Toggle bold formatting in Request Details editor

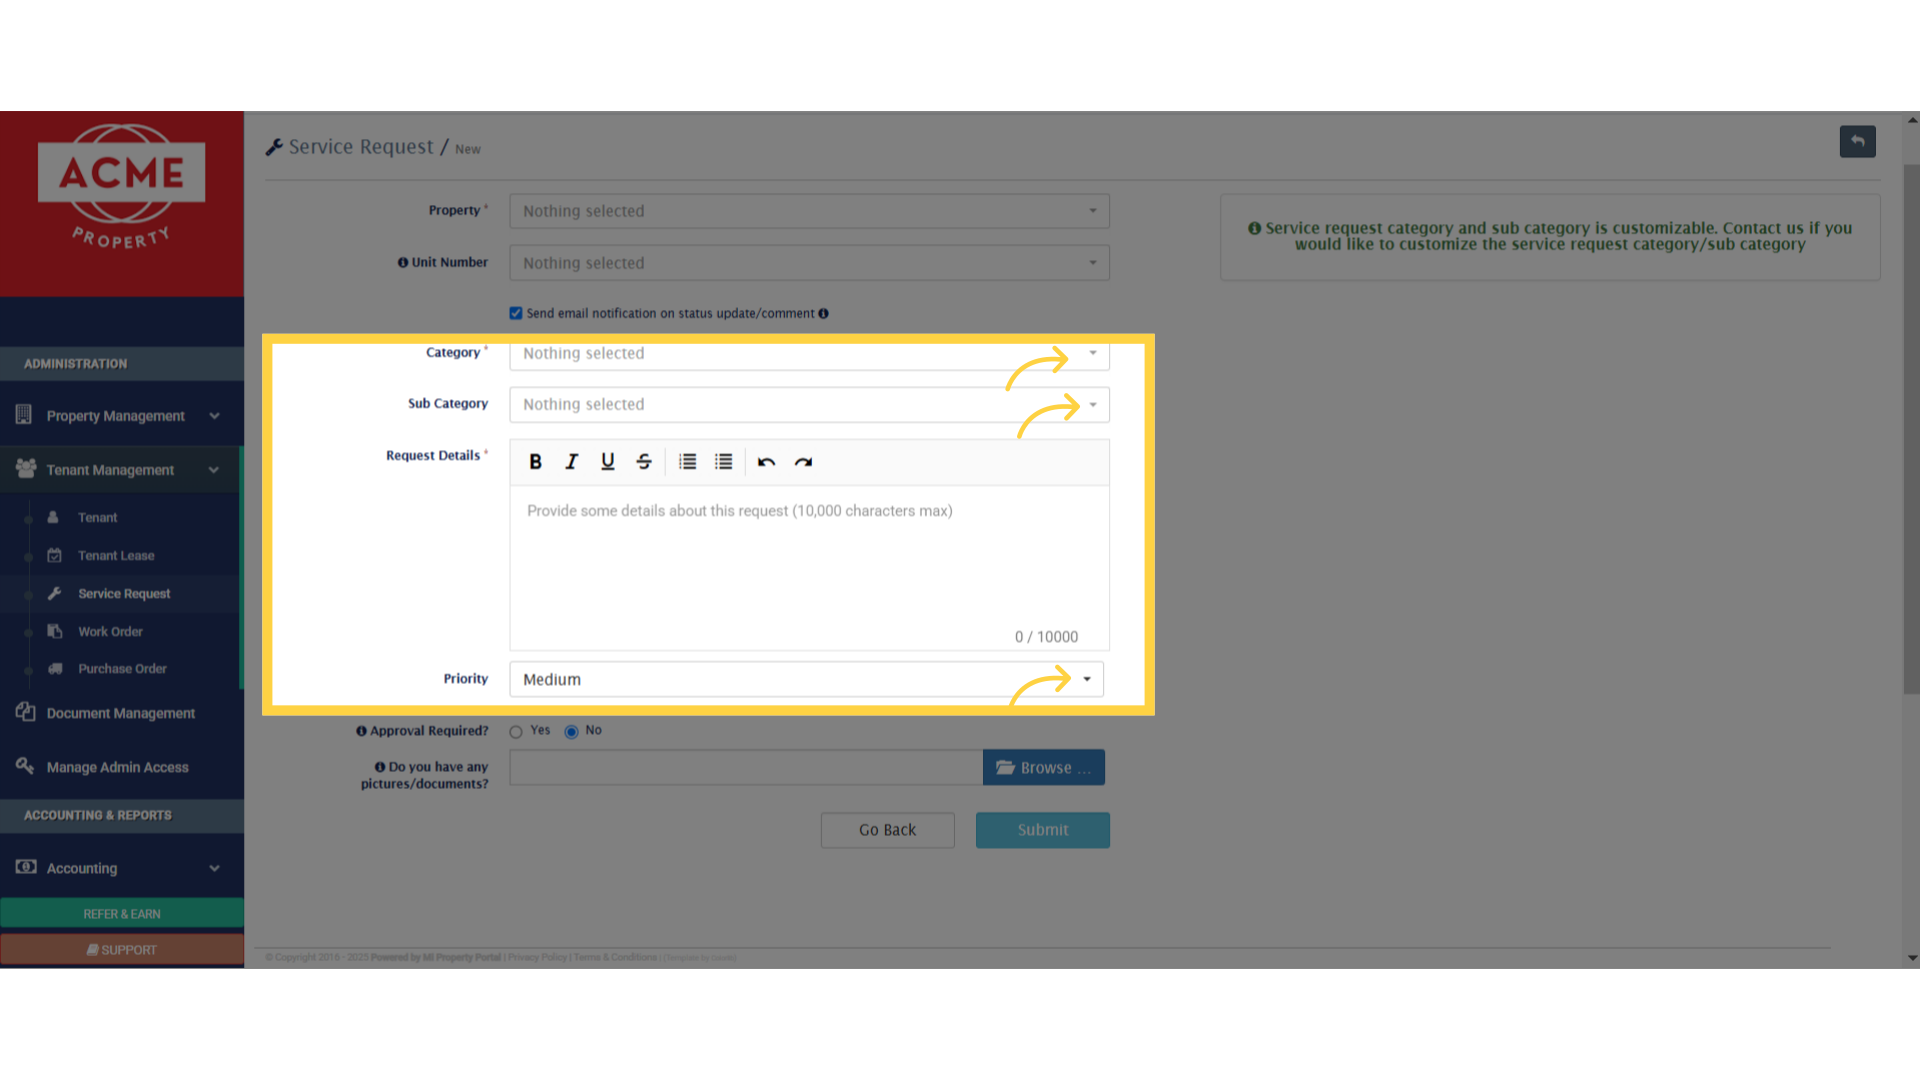(535, 461)
